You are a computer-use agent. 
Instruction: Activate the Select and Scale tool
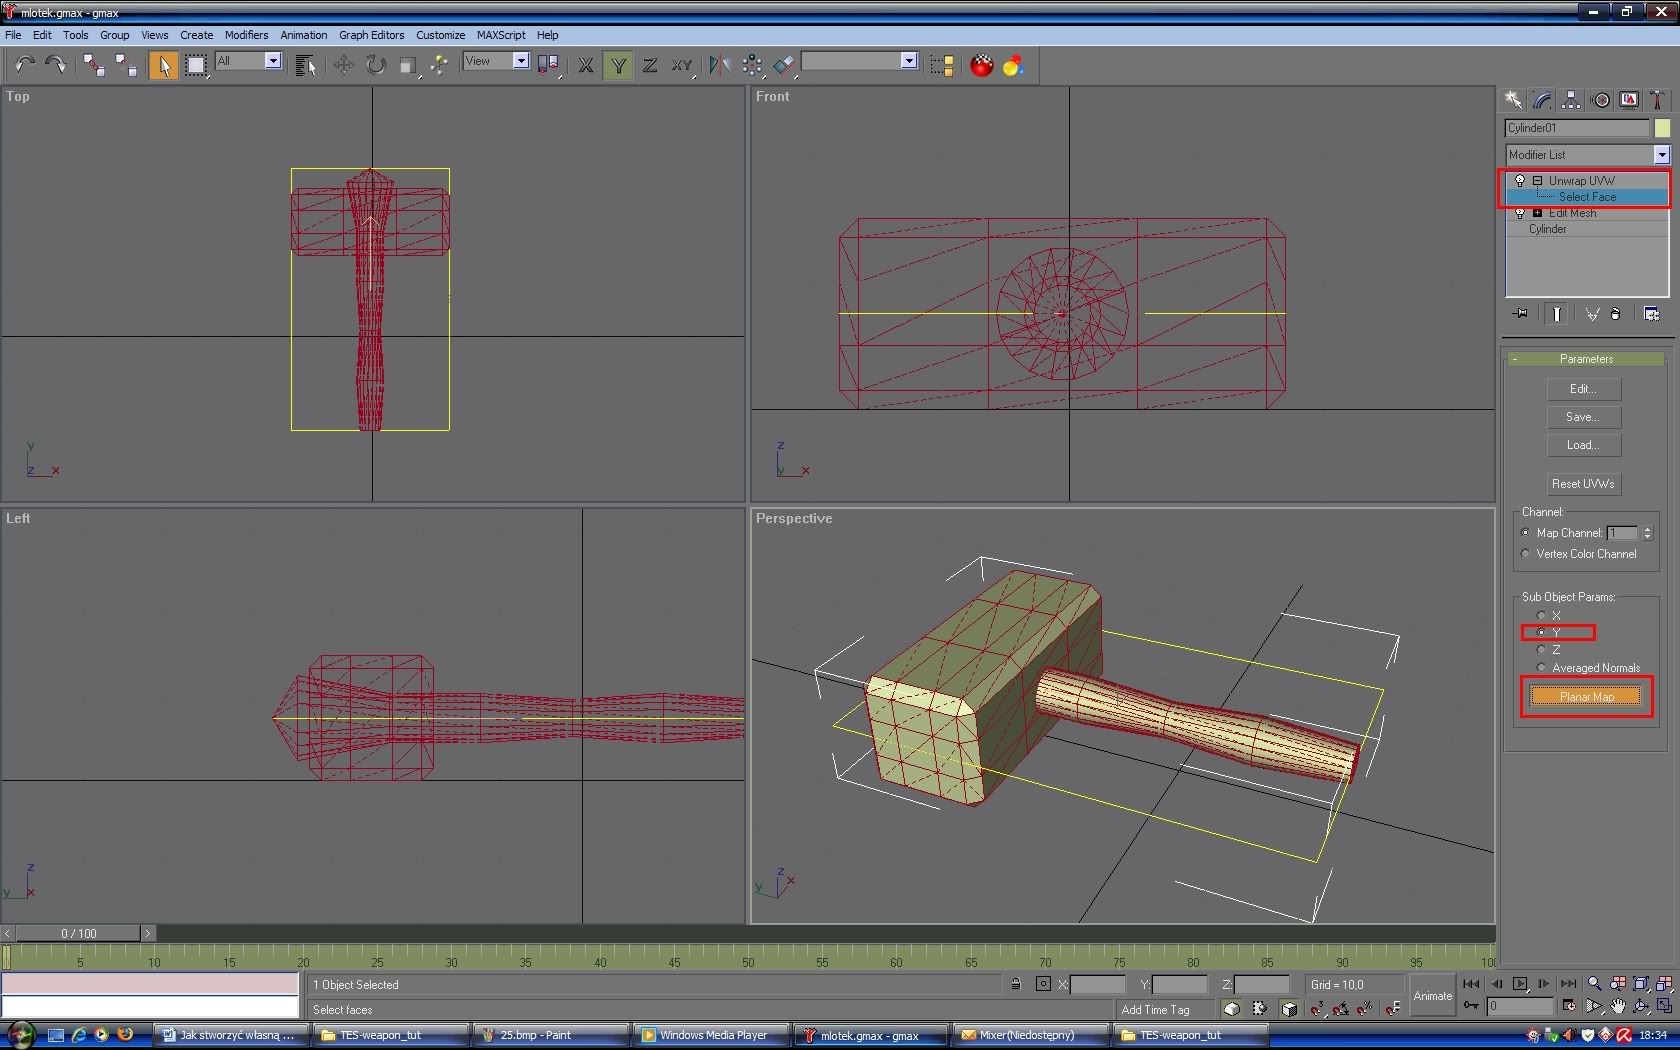407,65
